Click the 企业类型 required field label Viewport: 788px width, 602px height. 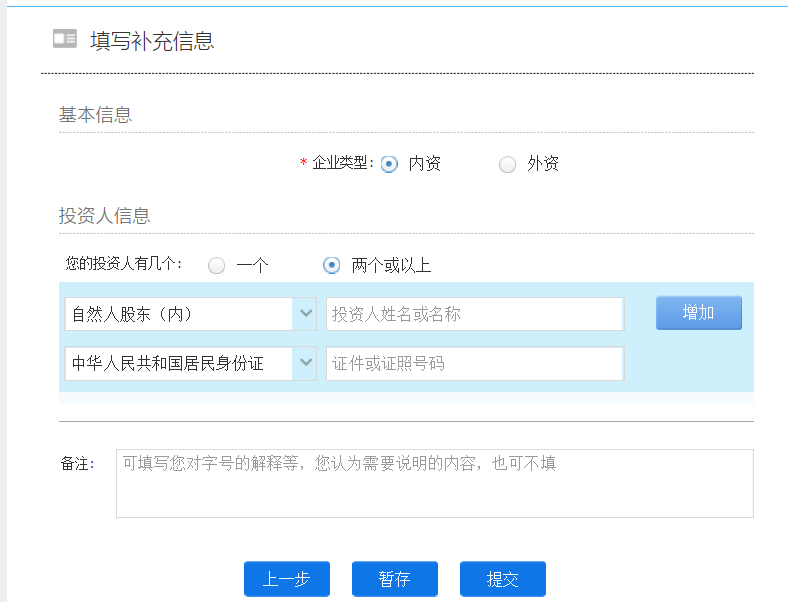(x=341, y=163)
